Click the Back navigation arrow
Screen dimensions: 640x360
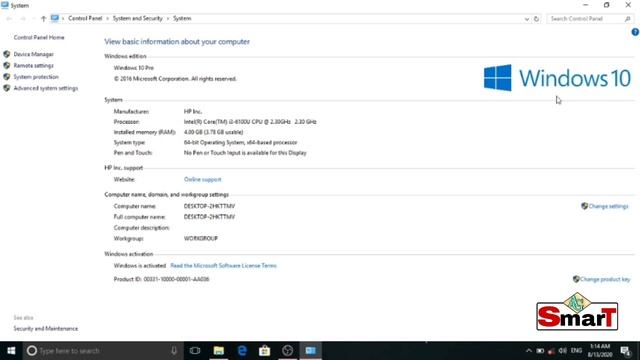click(9, 19)
